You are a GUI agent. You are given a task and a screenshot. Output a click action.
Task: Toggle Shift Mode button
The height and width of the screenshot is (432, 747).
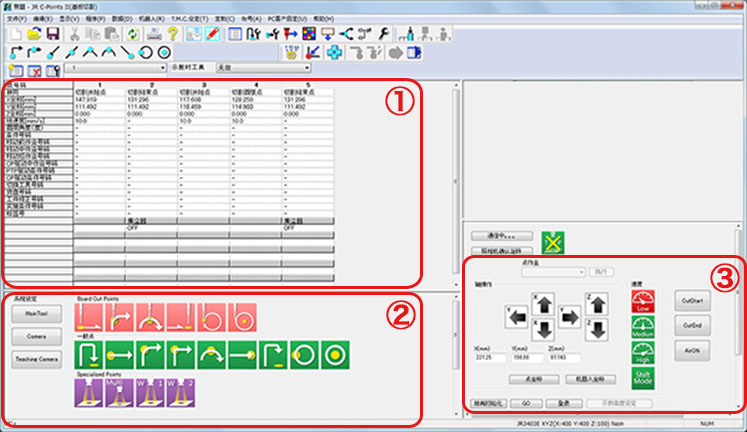[642, 380]
